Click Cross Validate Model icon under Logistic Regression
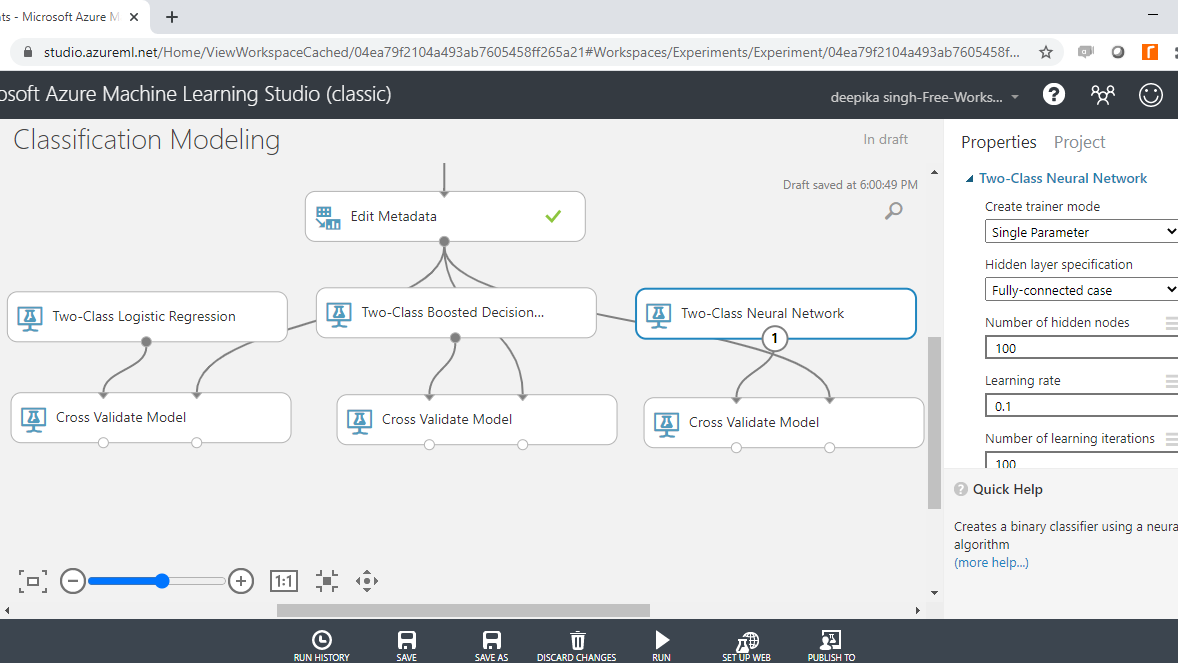This screenshot has height=663, width=1178. (x=33, y=419)
